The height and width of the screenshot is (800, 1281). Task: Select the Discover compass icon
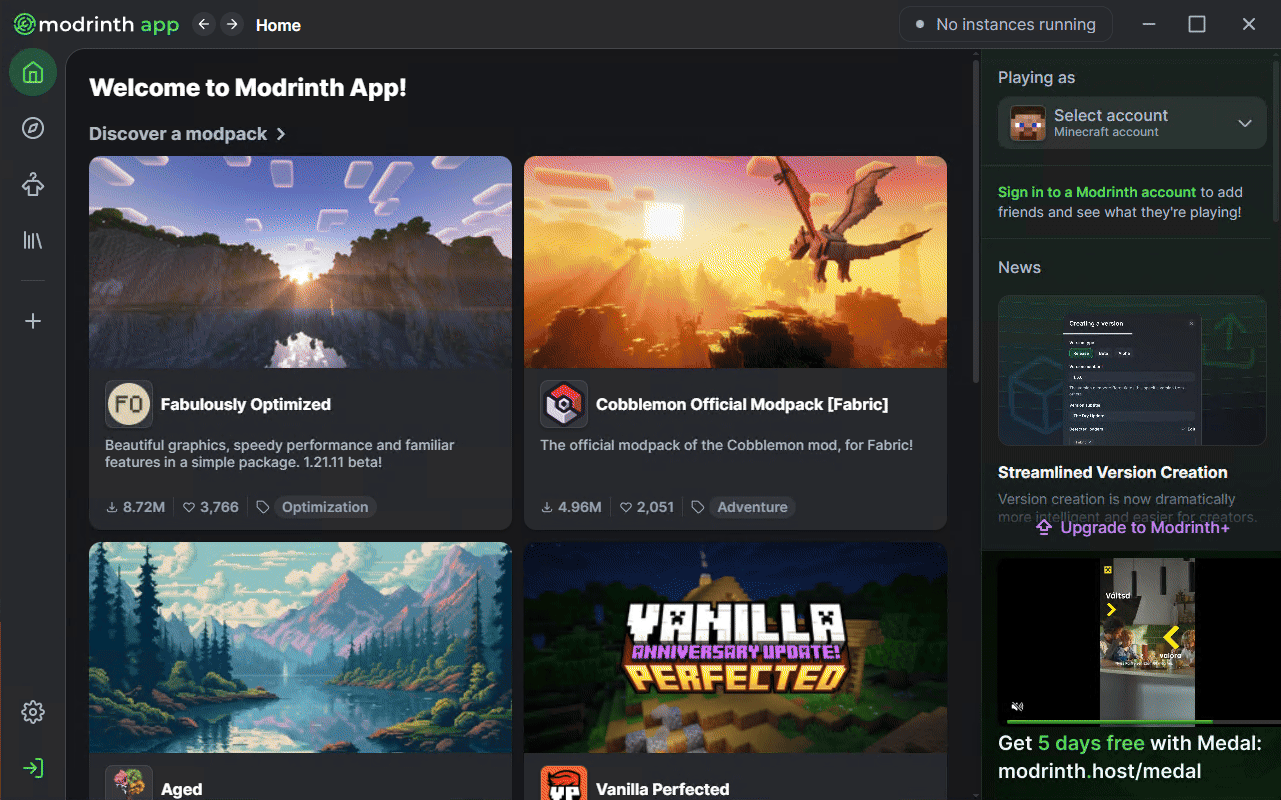click(x=32, y=128)
